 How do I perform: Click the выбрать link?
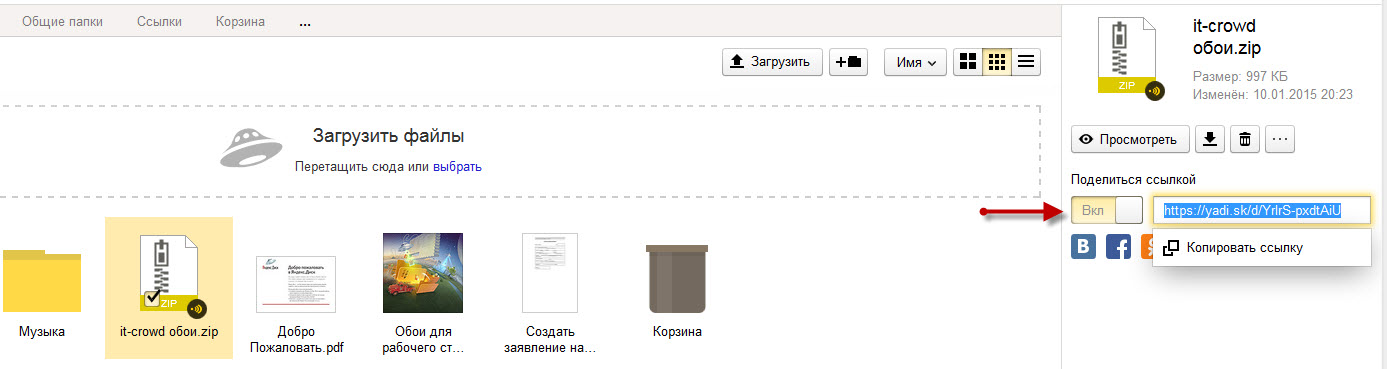coord(457,167)
